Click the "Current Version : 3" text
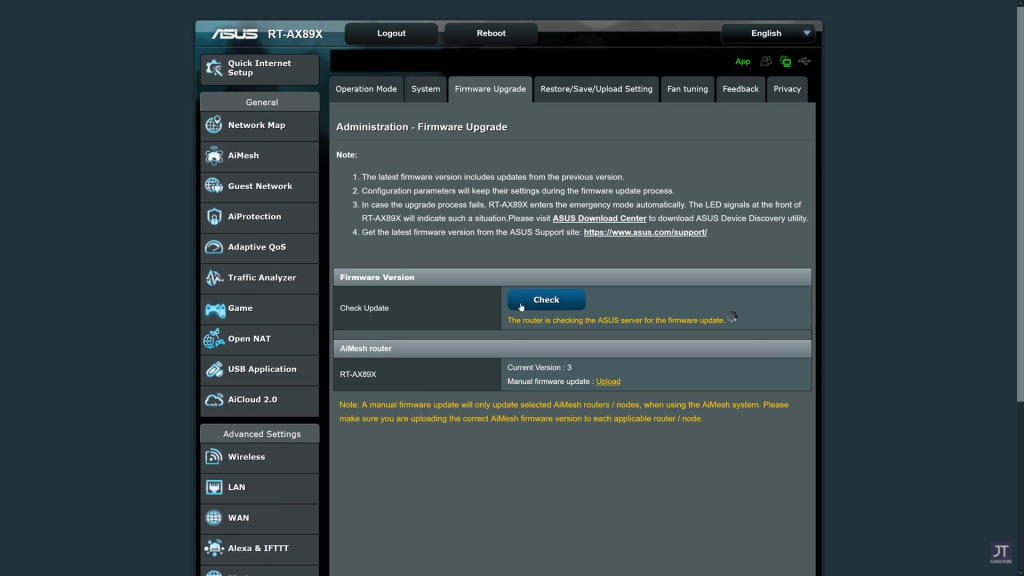 coord(539,368)
